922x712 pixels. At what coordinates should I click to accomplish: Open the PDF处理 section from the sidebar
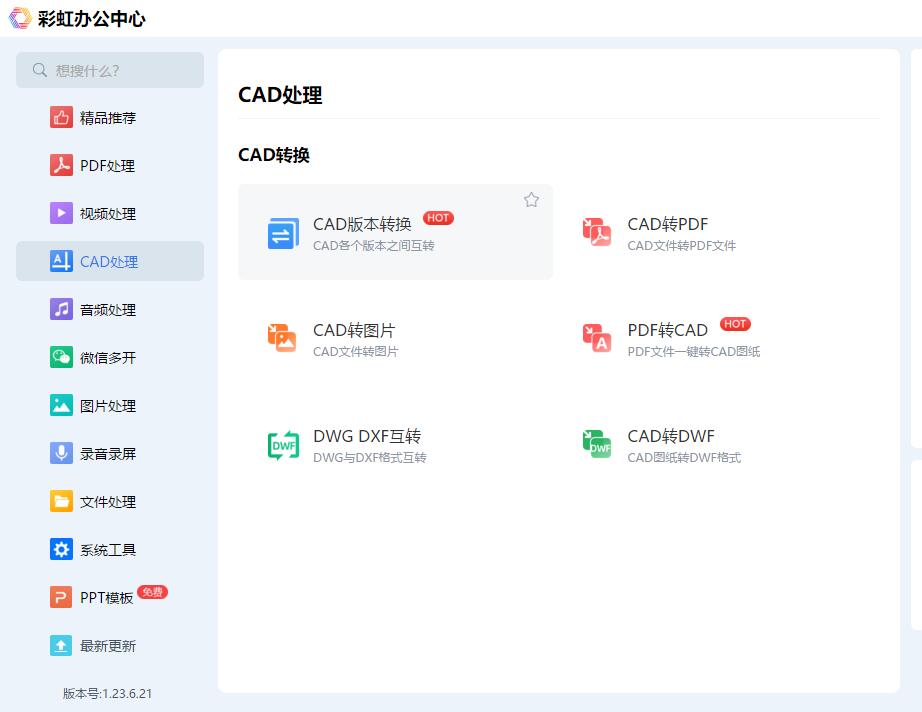pyautogui.click(x=105, y=165)
